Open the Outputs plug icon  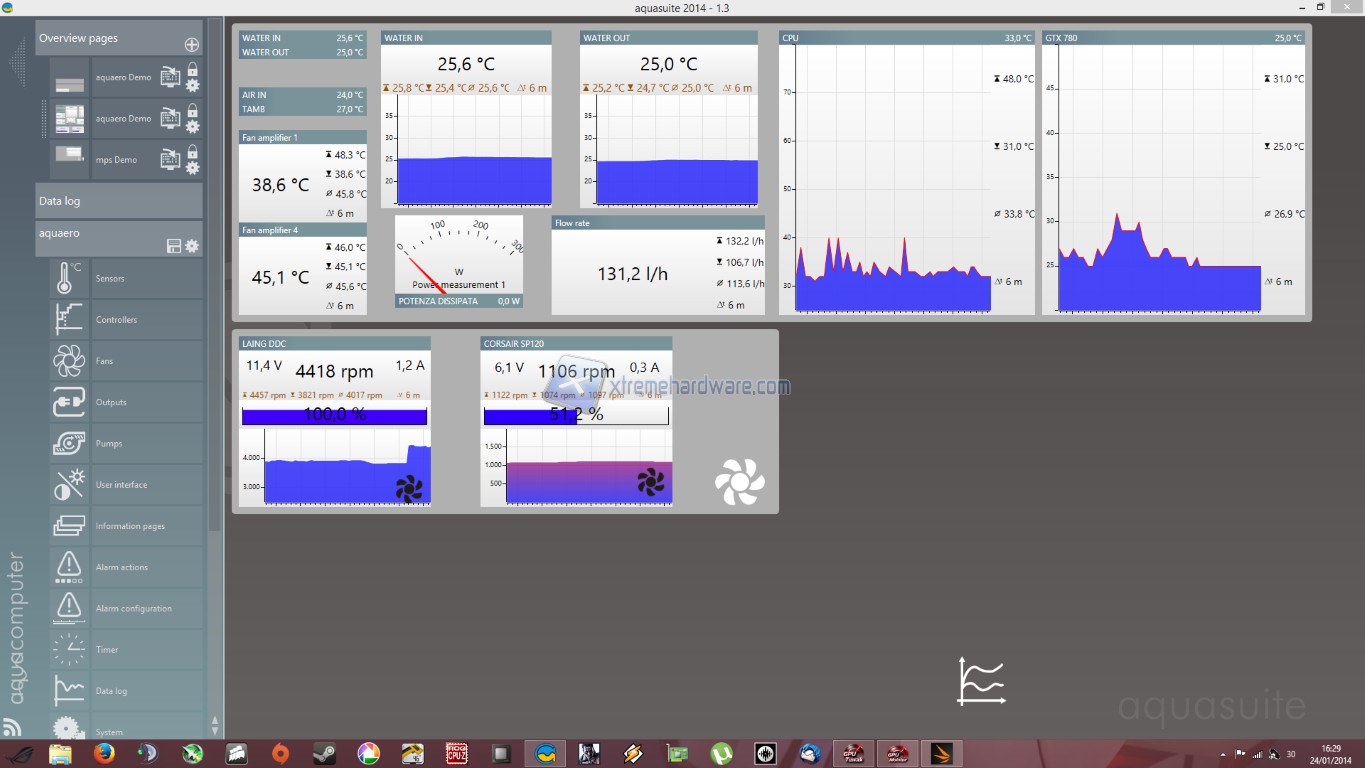69,402
